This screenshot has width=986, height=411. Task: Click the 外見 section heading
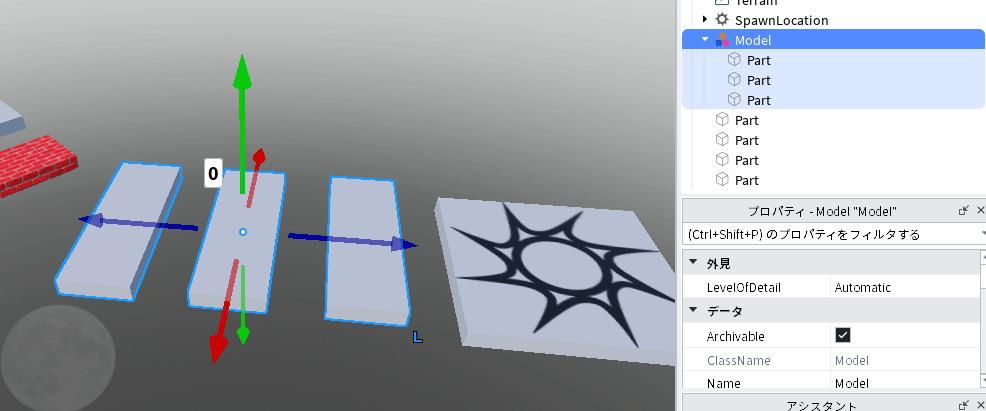coord(718,263)
